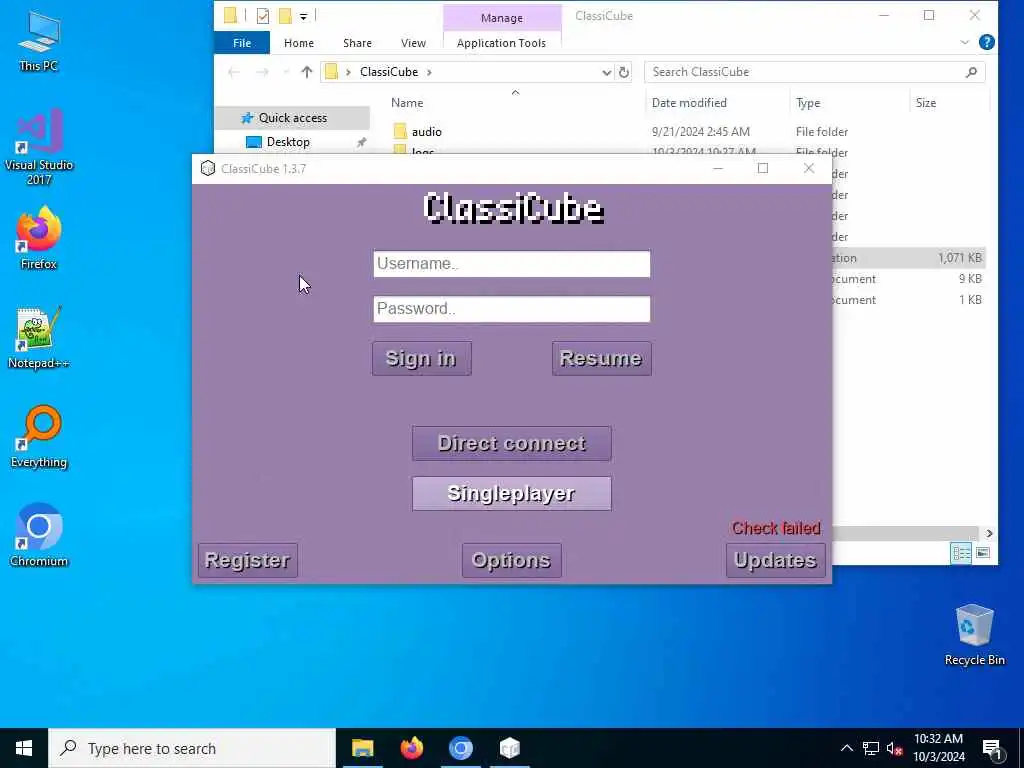Screen dimensions: 1024x768
Task: Click Chromium icon in taskbar
Action: click(x=460, y=748)
